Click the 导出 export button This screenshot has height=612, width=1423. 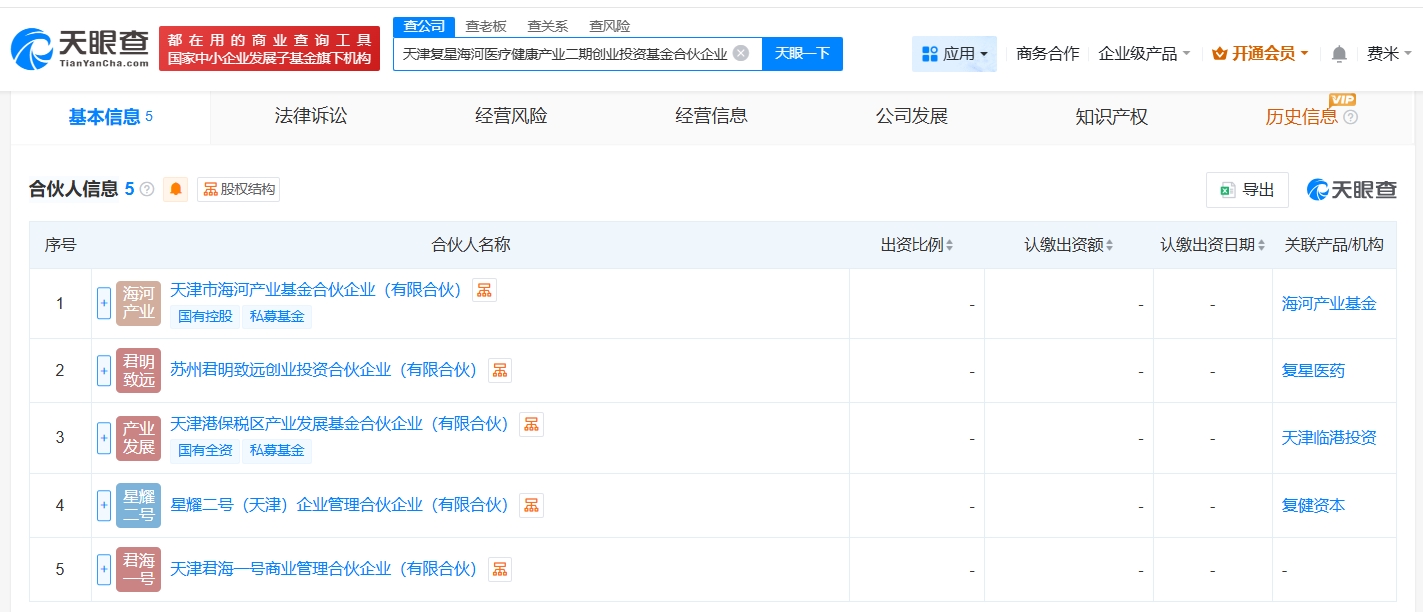[1247, 190]
